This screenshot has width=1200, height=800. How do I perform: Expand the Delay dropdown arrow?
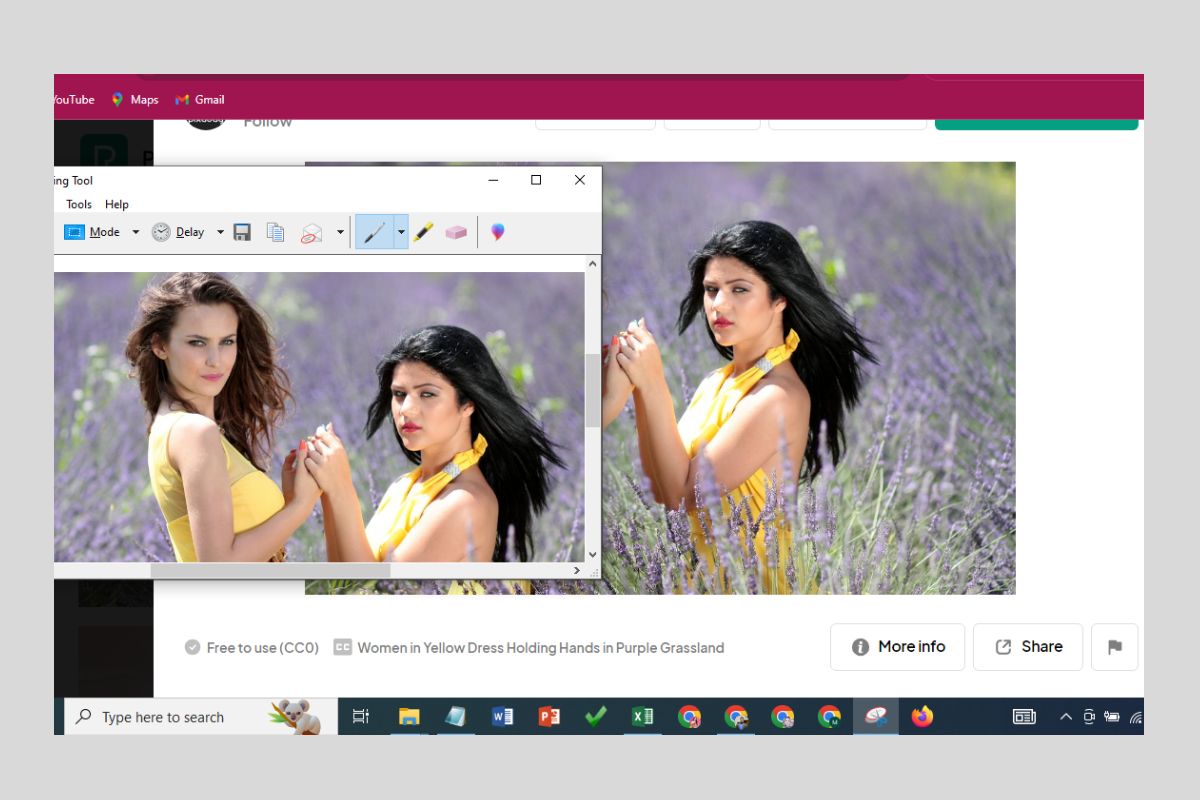220,232
